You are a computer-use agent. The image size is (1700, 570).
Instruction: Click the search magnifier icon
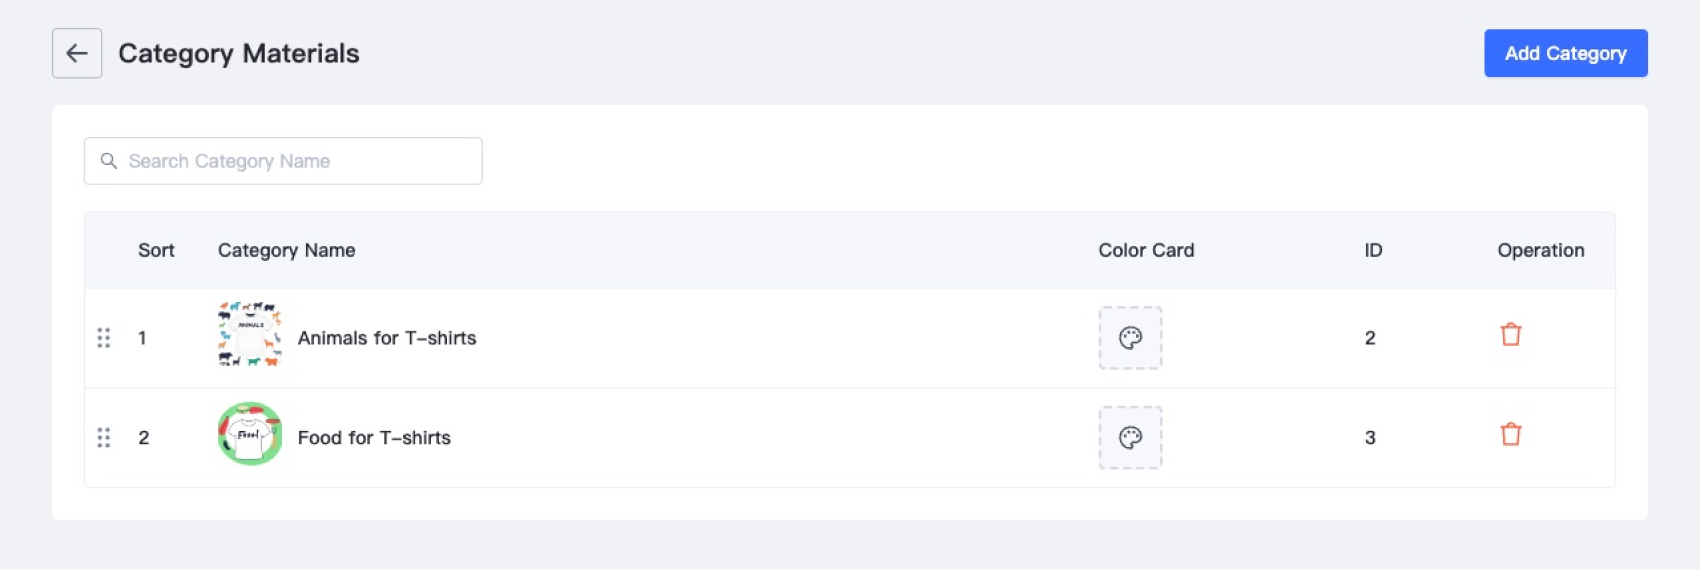coord(109,161)
